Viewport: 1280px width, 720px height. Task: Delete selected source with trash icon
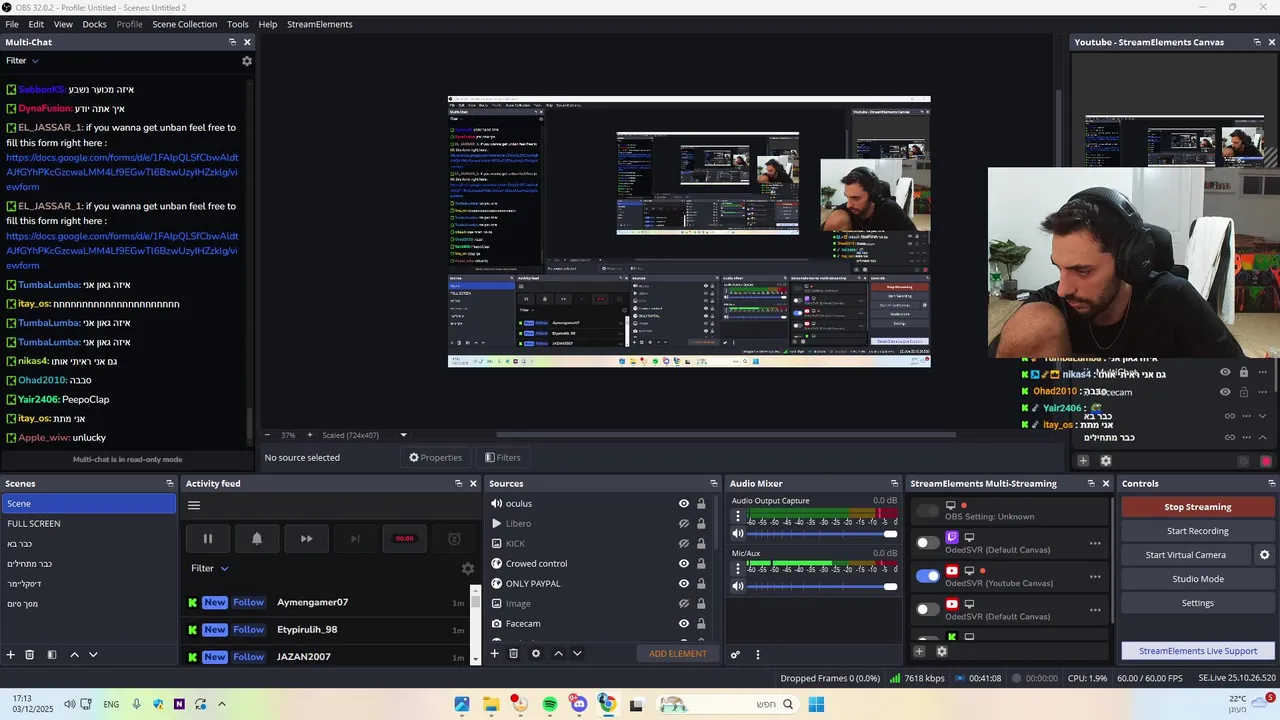coord(513,654)
